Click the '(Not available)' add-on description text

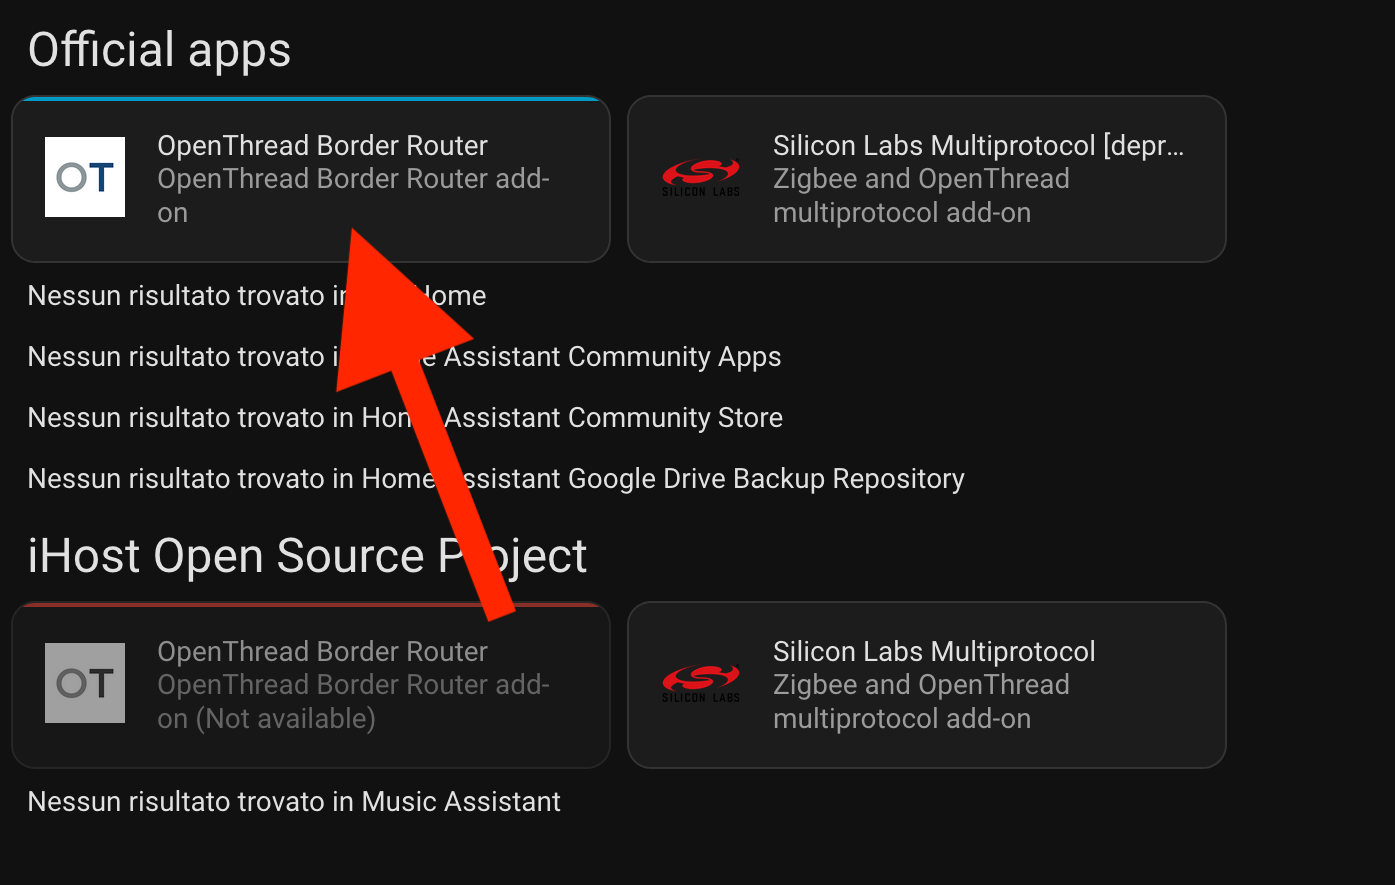coord(266,719)
